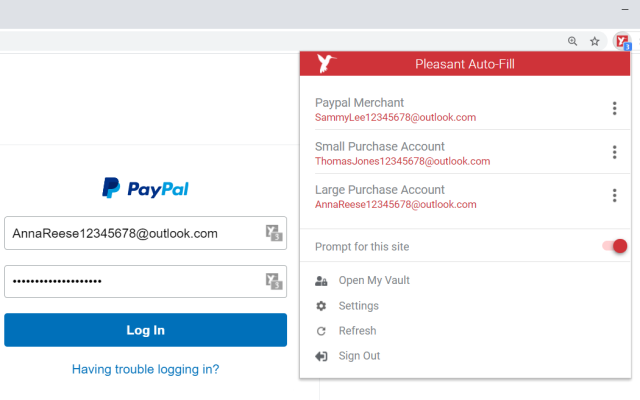
Task: Minimize the browser window
Action: pos(625,9)
